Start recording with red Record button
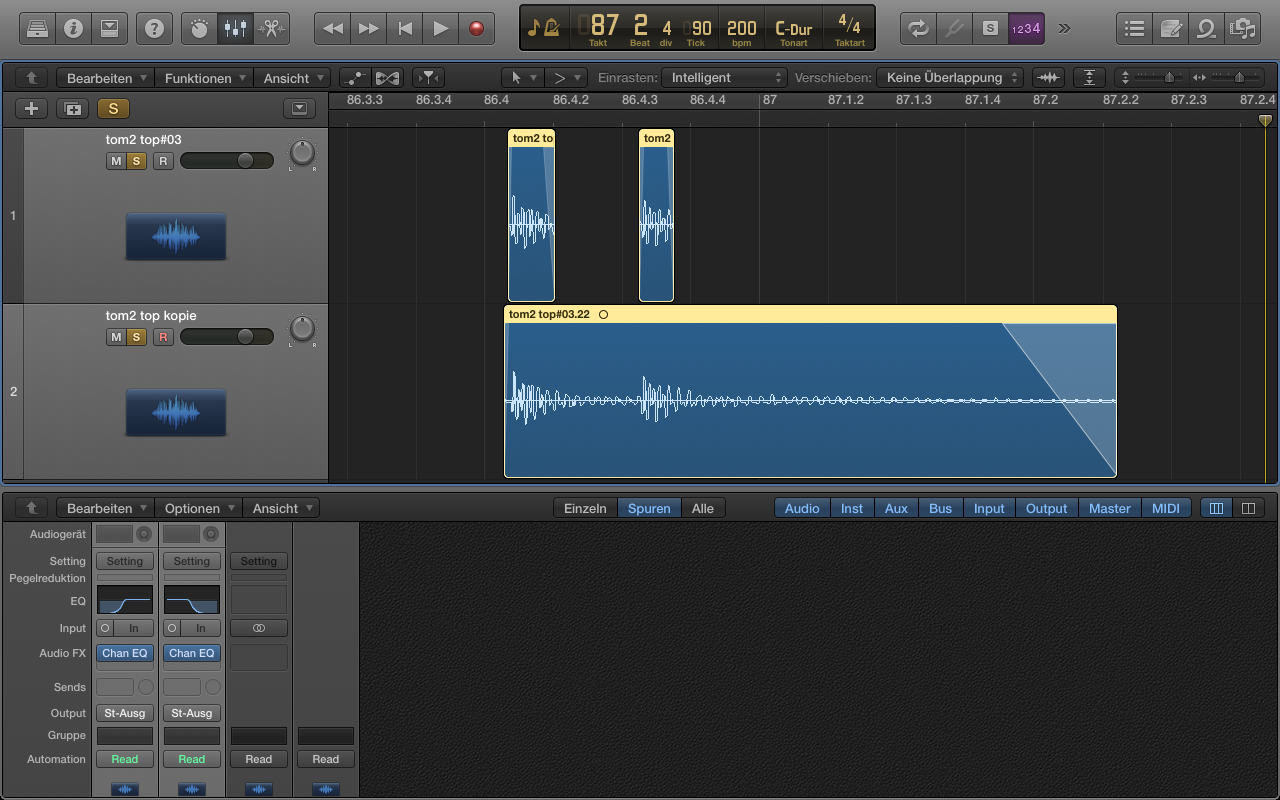The width and height of the screenshot is (1280, 800). point(477,28)
